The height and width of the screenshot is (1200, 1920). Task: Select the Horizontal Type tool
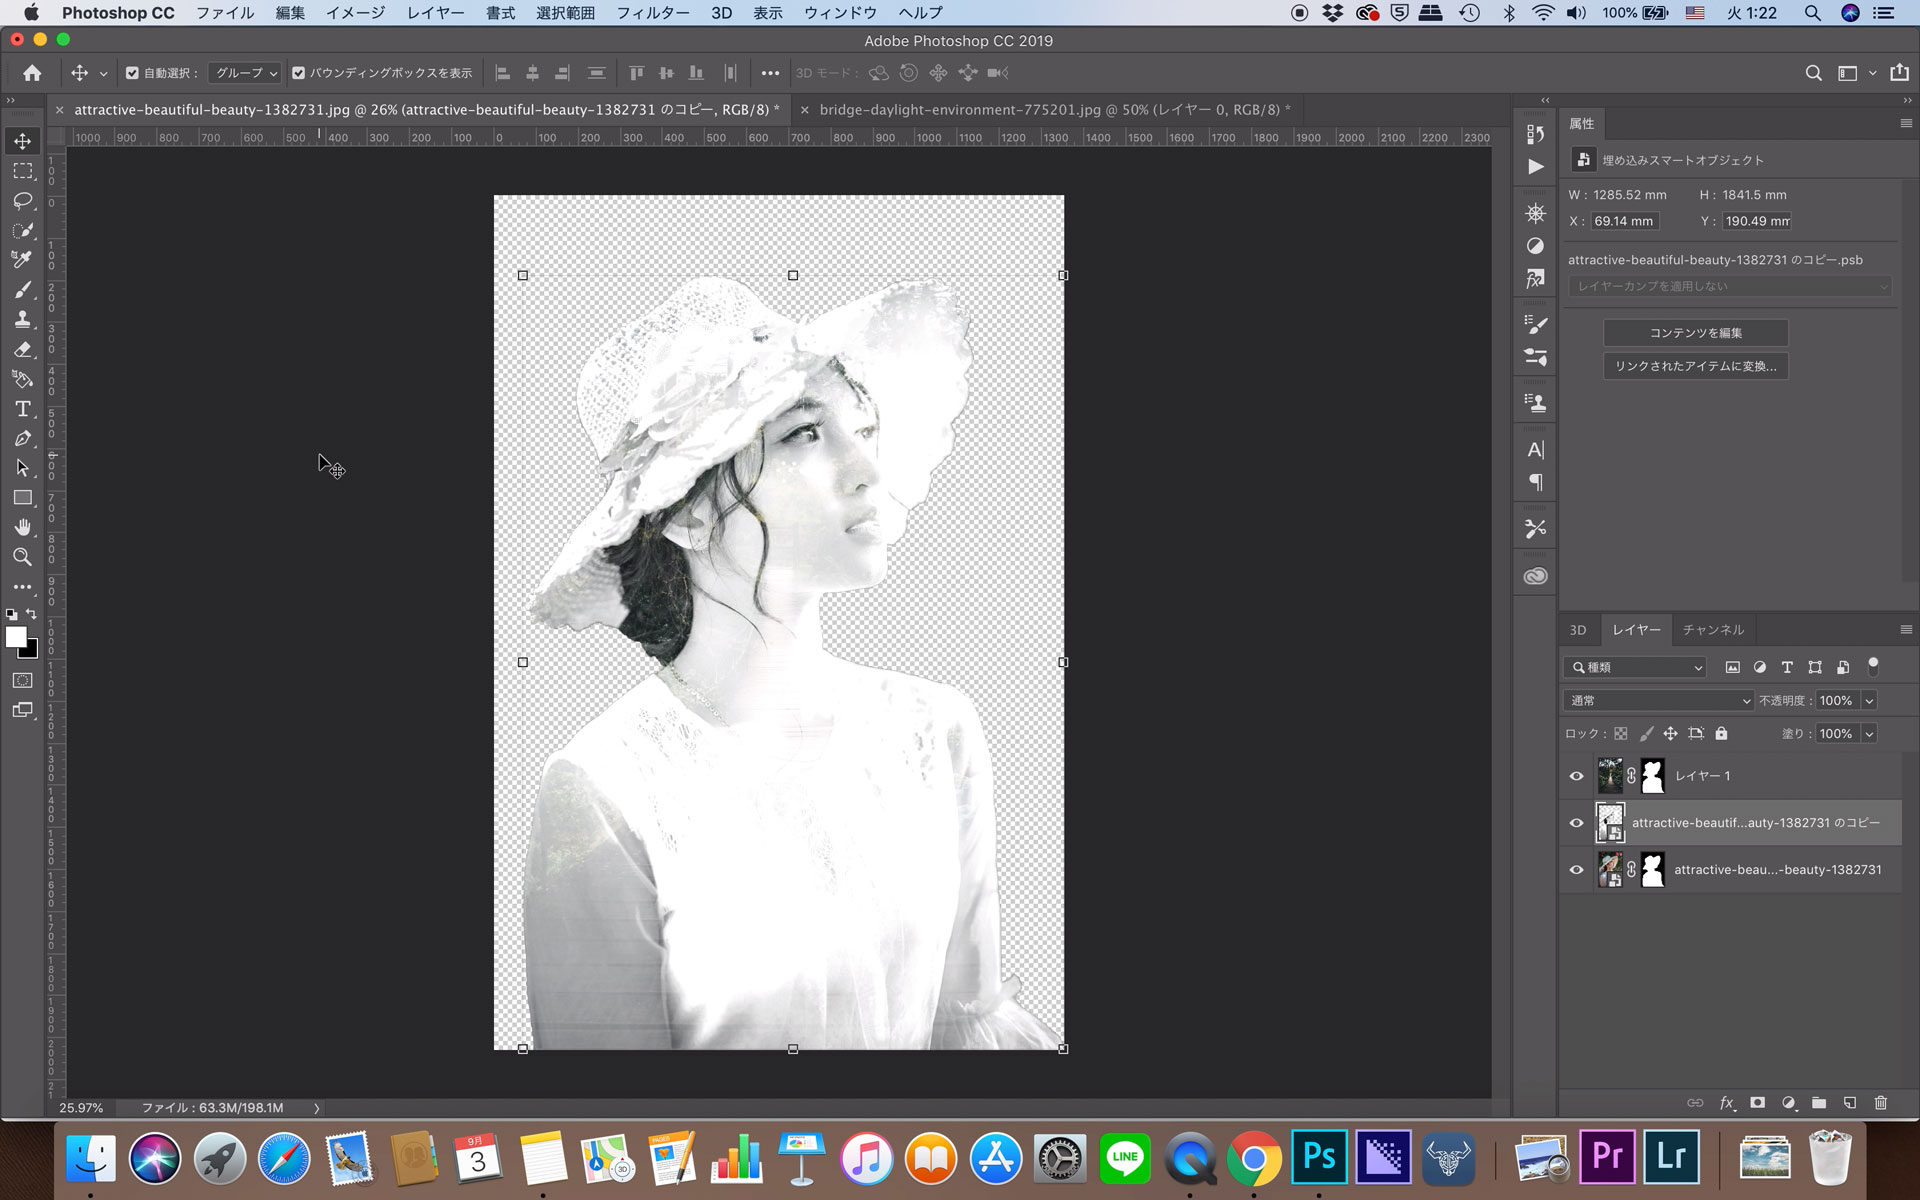(22, 409)
